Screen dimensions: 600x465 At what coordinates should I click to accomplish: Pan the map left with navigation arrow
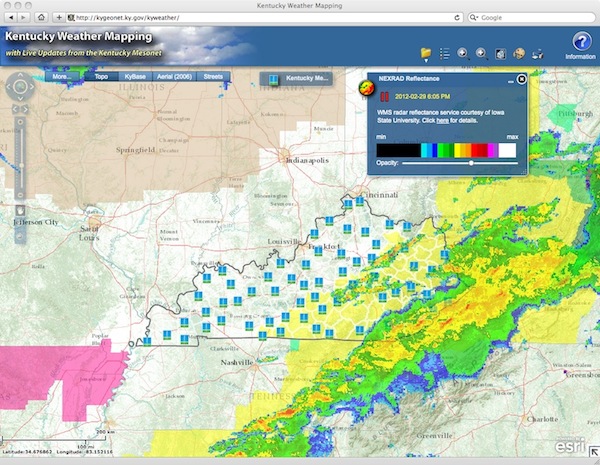click(9, 87)
